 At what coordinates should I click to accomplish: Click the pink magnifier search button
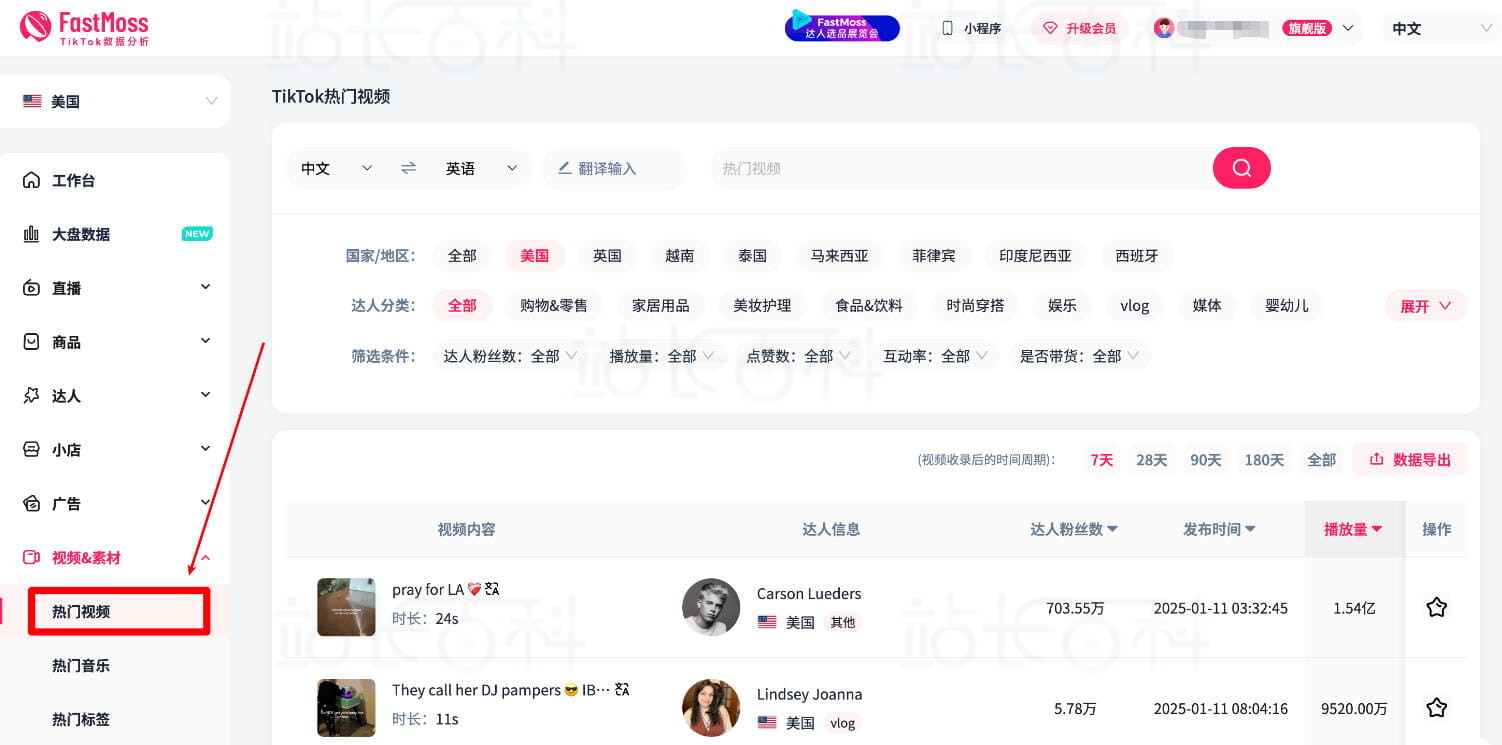[x=1242, y=168]
